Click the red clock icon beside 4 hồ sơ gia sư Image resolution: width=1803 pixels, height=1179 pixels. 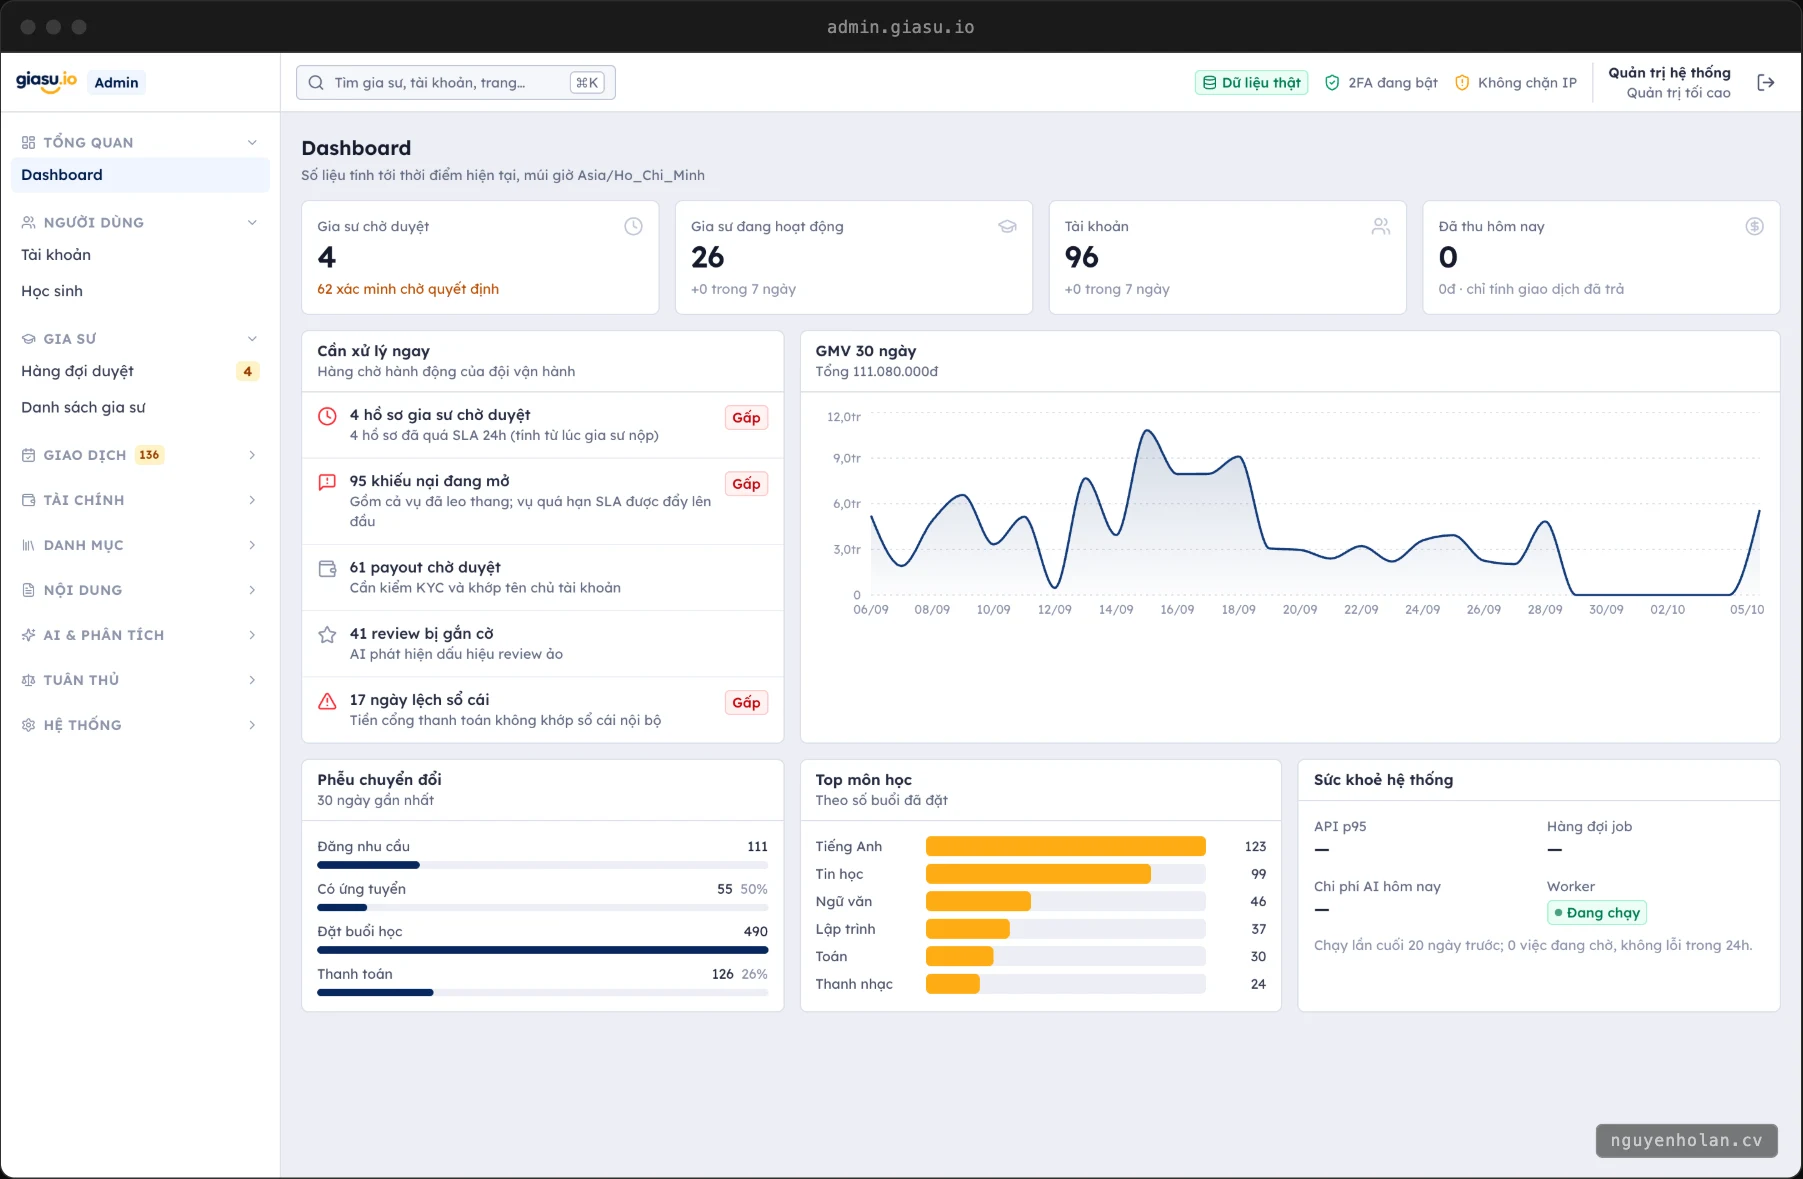(327, 416)
